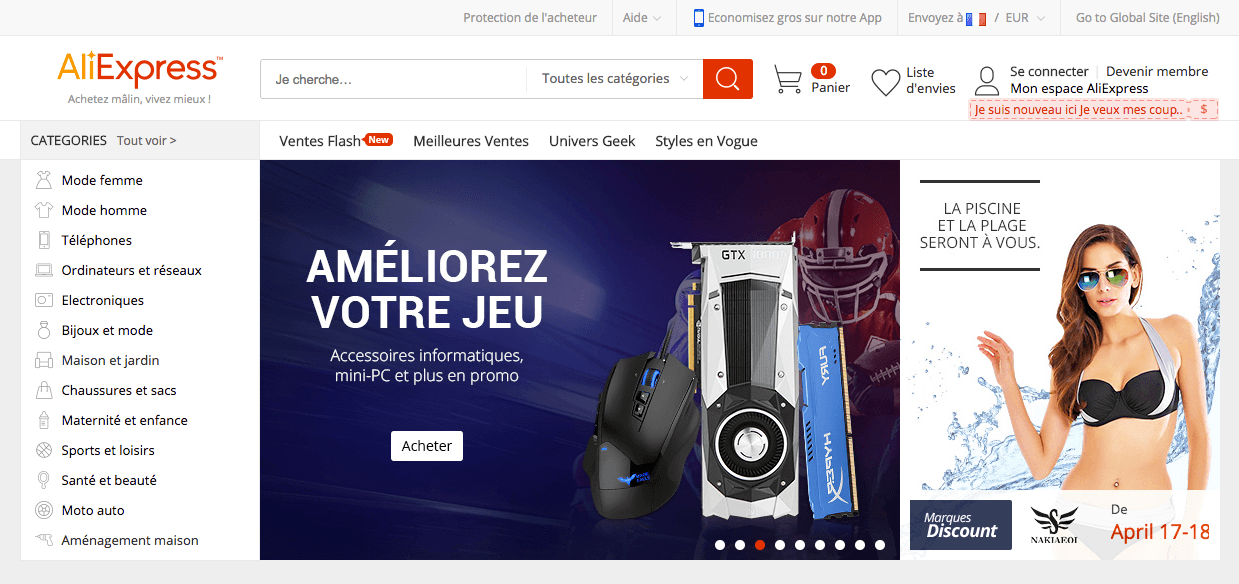Image resolution: width=1239 pixels, height=584 pixels.
Task: Click the orange search magnifier button
Action: pos(727,79)
